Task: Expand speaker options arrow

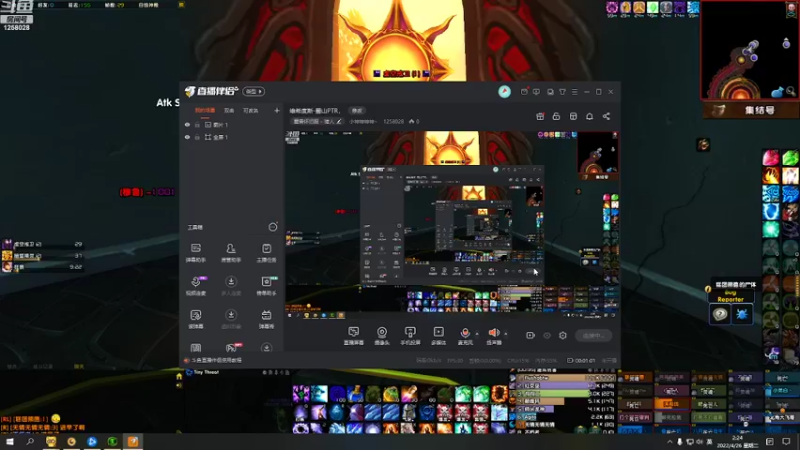Action: (506, 334)
